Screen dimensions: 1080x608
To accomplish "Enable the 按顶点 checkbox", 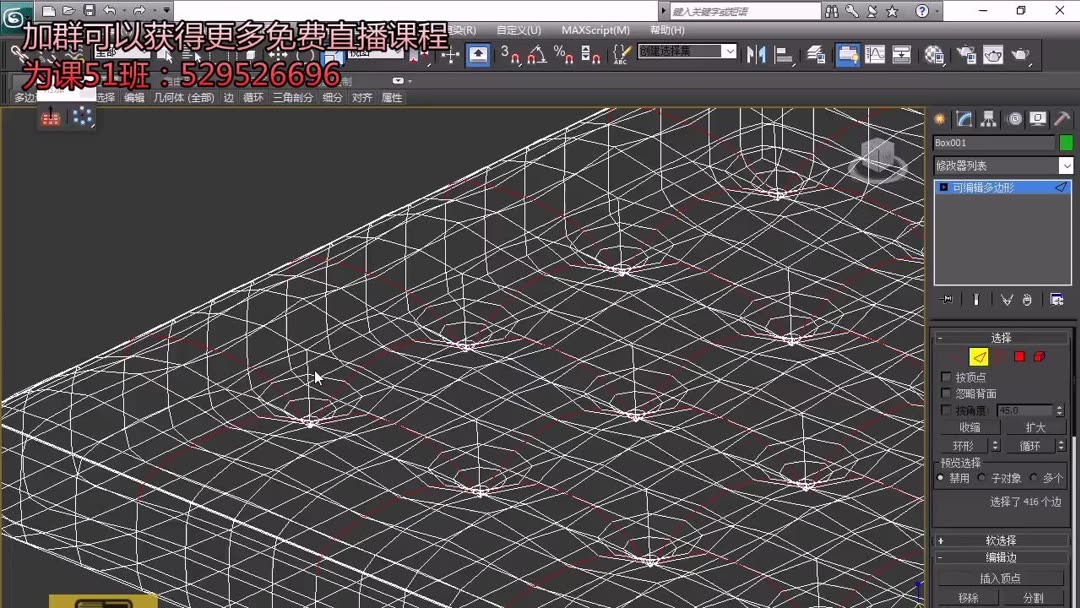I will (x=946, y=377).
